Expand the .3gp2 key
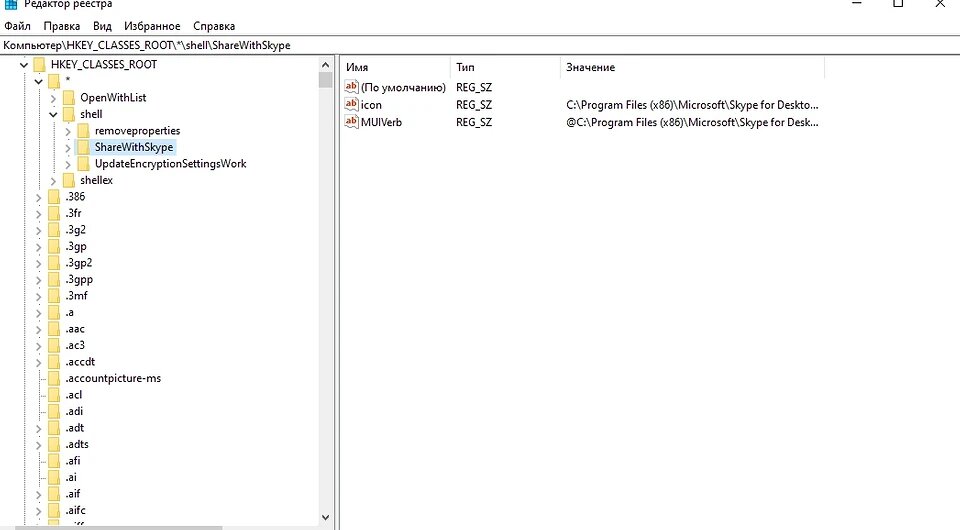This screenshot has height=530, width=960. pos(39,263)
